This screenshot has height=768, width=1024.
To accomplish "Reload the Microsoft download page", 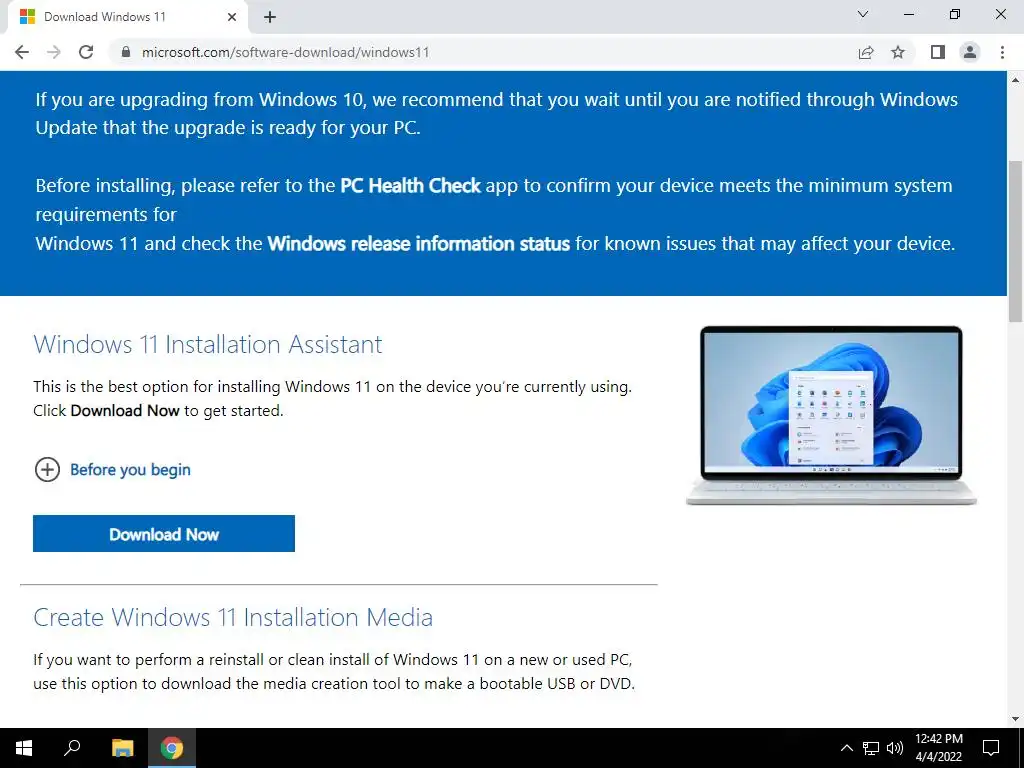I will pos(86,52).
